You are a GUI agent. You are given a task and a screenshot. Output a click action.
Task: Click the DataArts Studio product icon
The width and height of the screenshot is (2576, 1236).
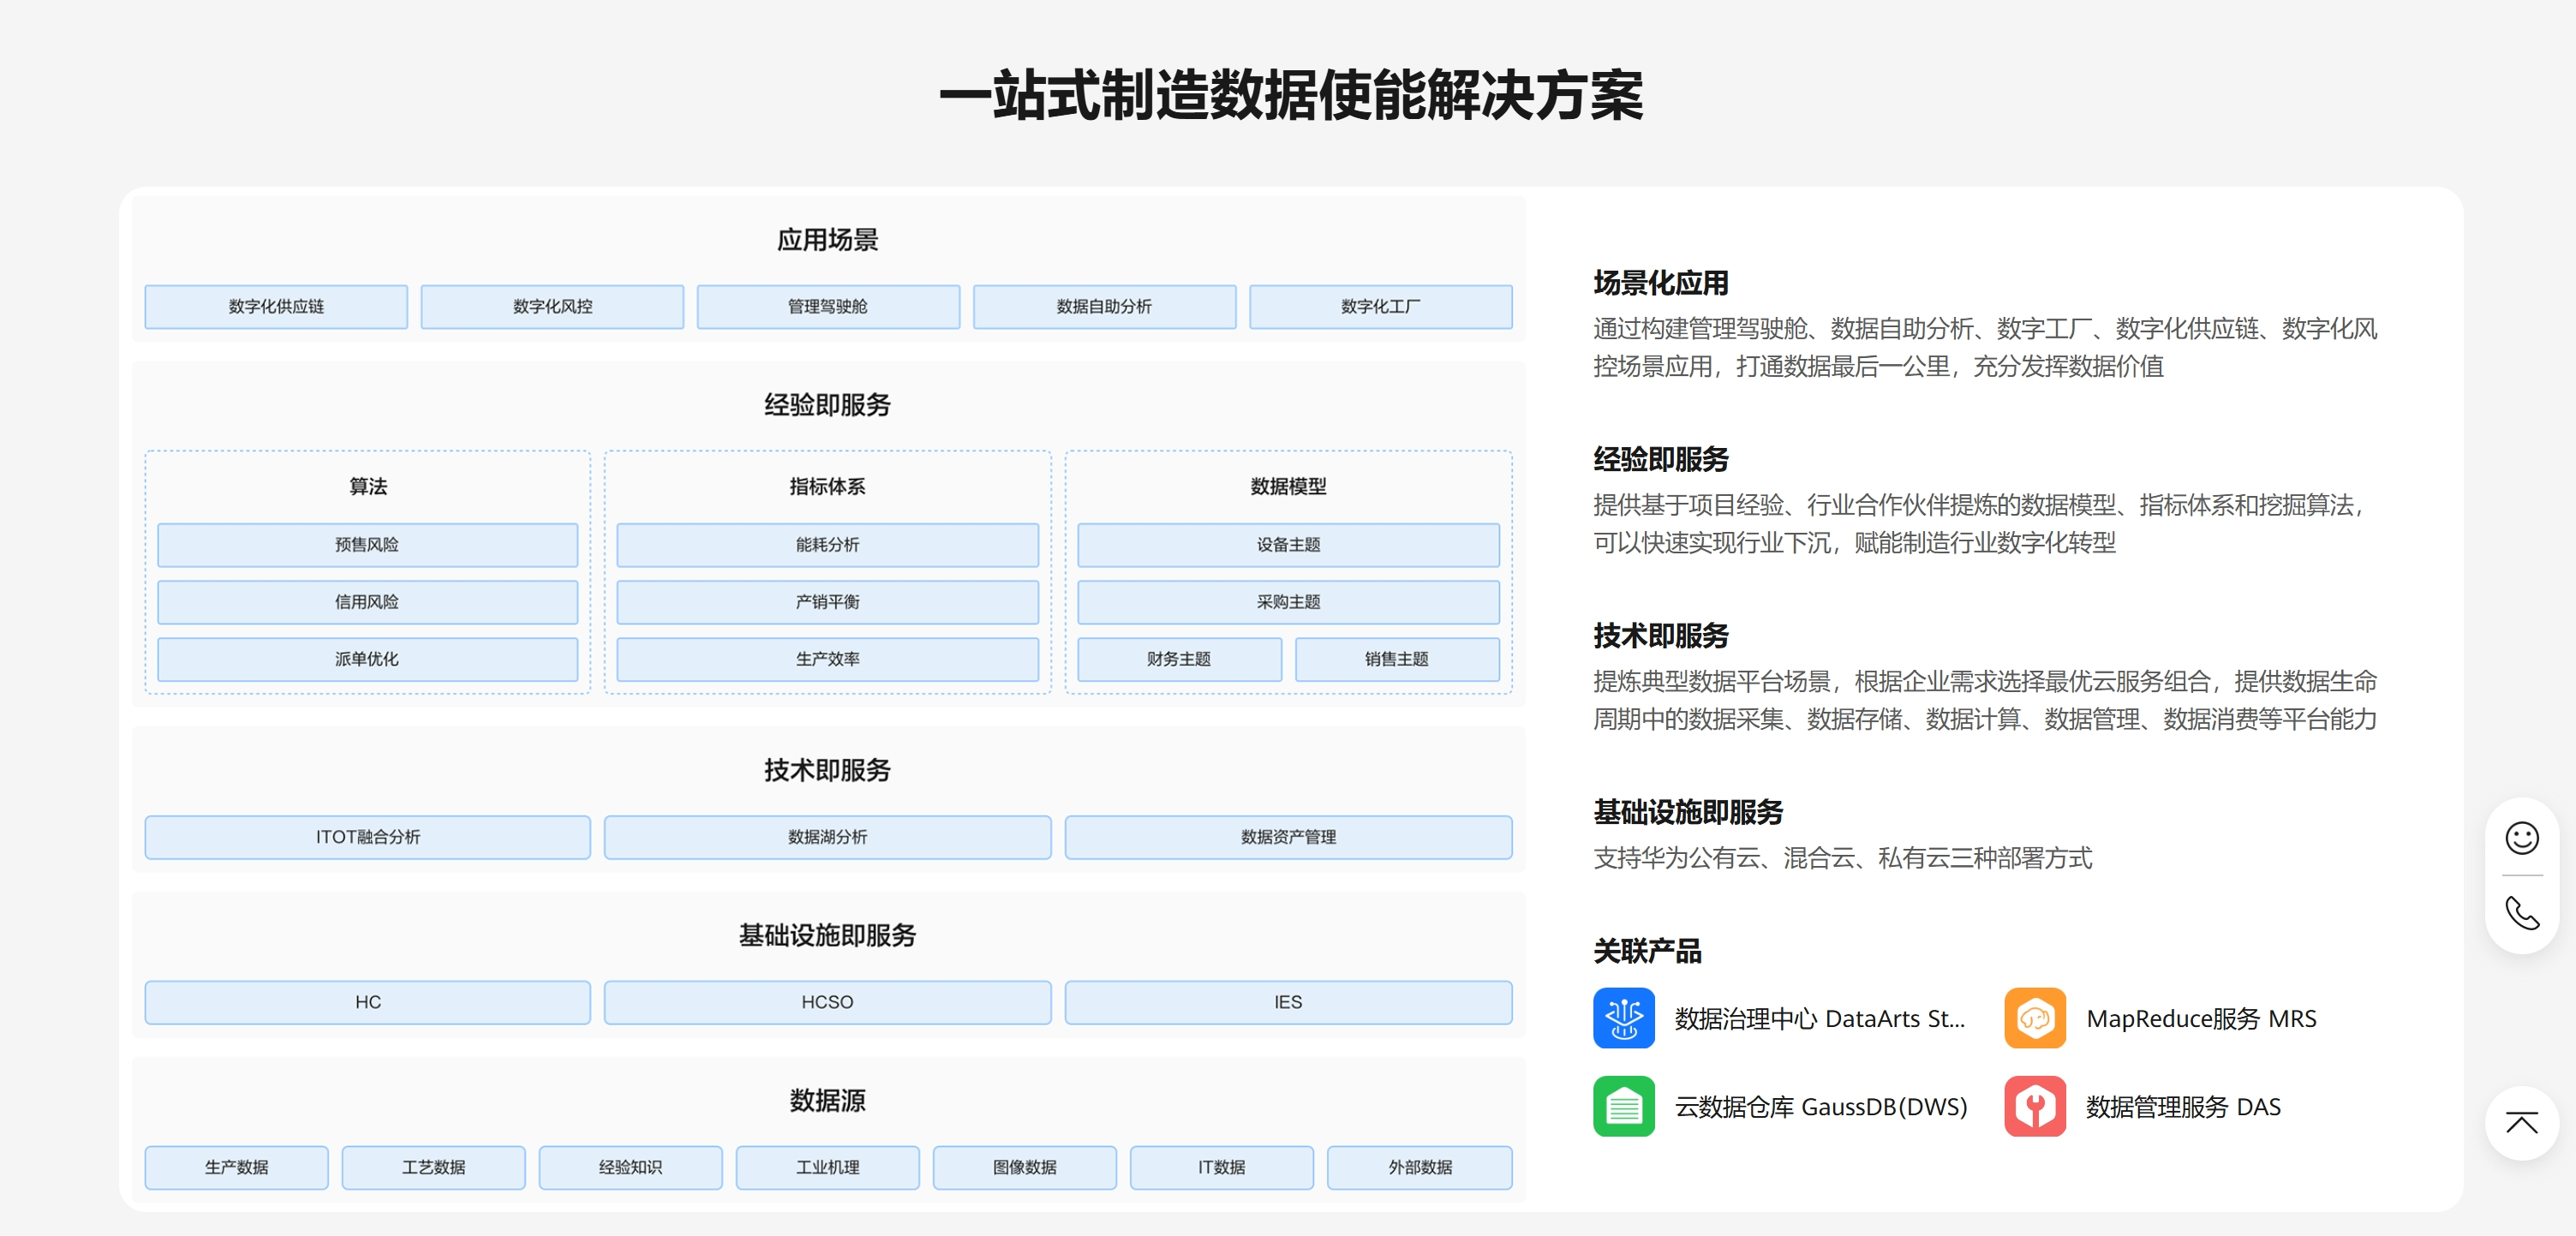point(1623,1018)
